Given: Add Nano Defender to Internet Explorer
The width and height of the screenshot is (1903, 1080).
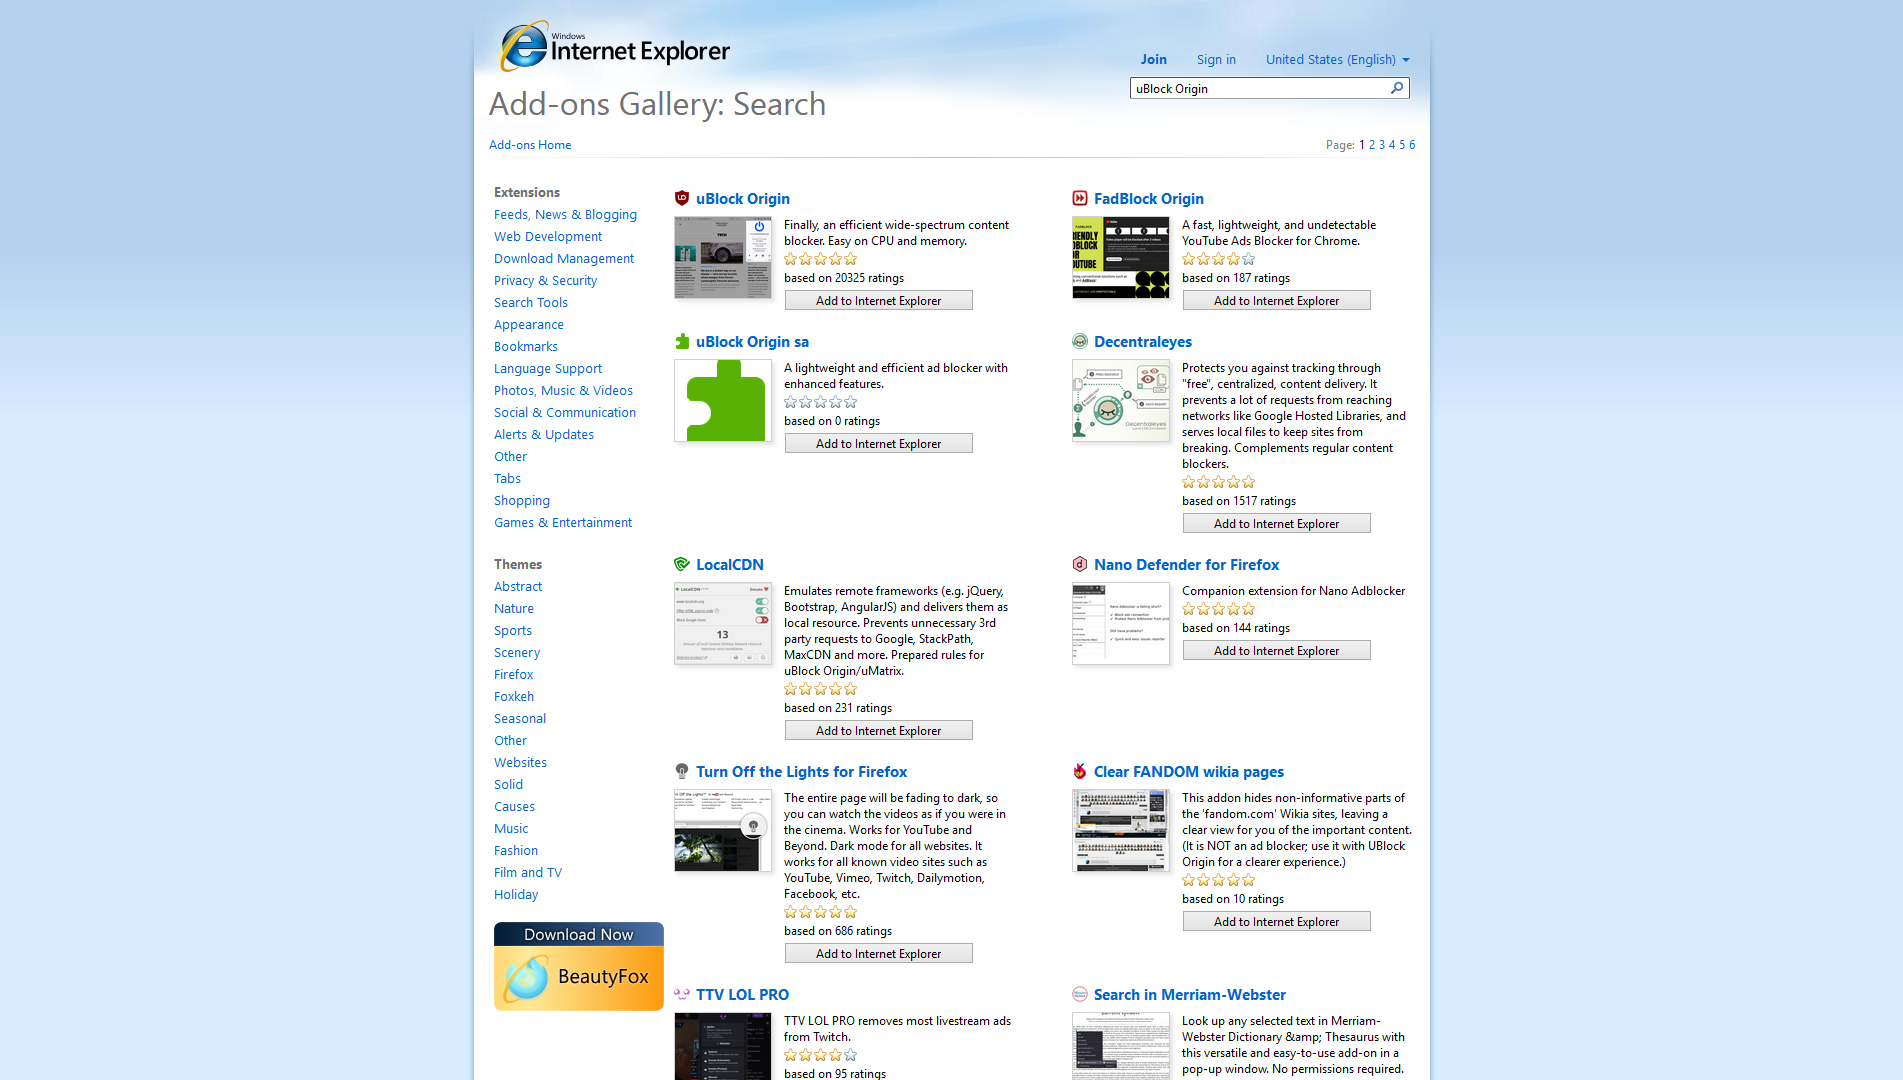Looking at the screenshot, I should [x=1276, y=650].
